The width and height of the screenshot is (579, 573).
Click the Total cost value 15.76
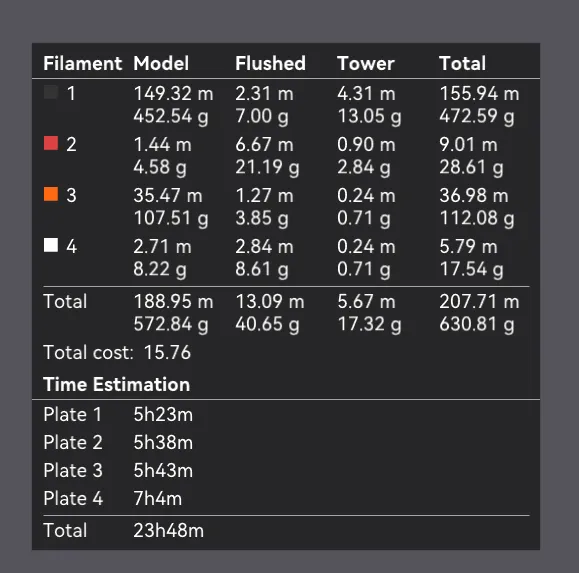click(x=167, y=352)
